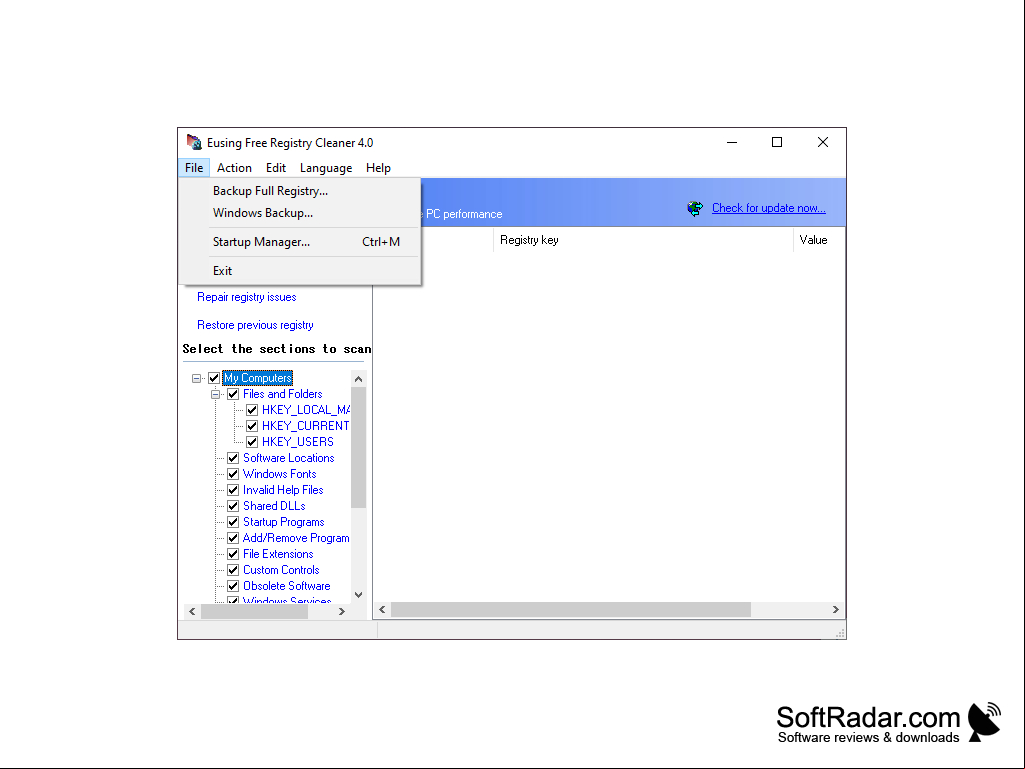Viewport: 1025px width, 769px height.
Task: Maximize the Registry Cleaner window
Action: point(777,143)
